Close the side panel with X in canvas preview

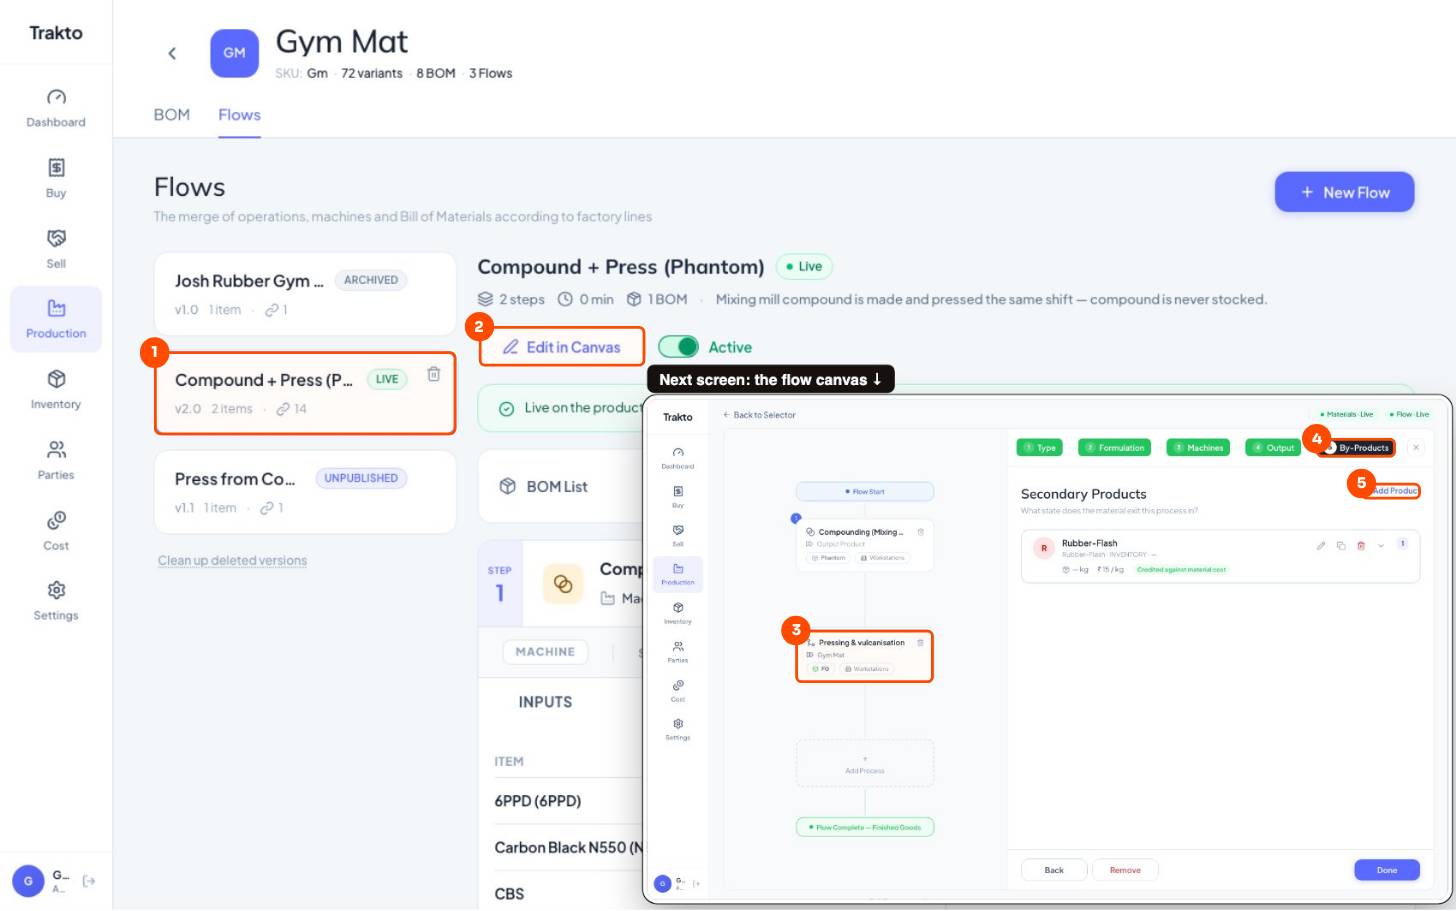point(1416,448)
